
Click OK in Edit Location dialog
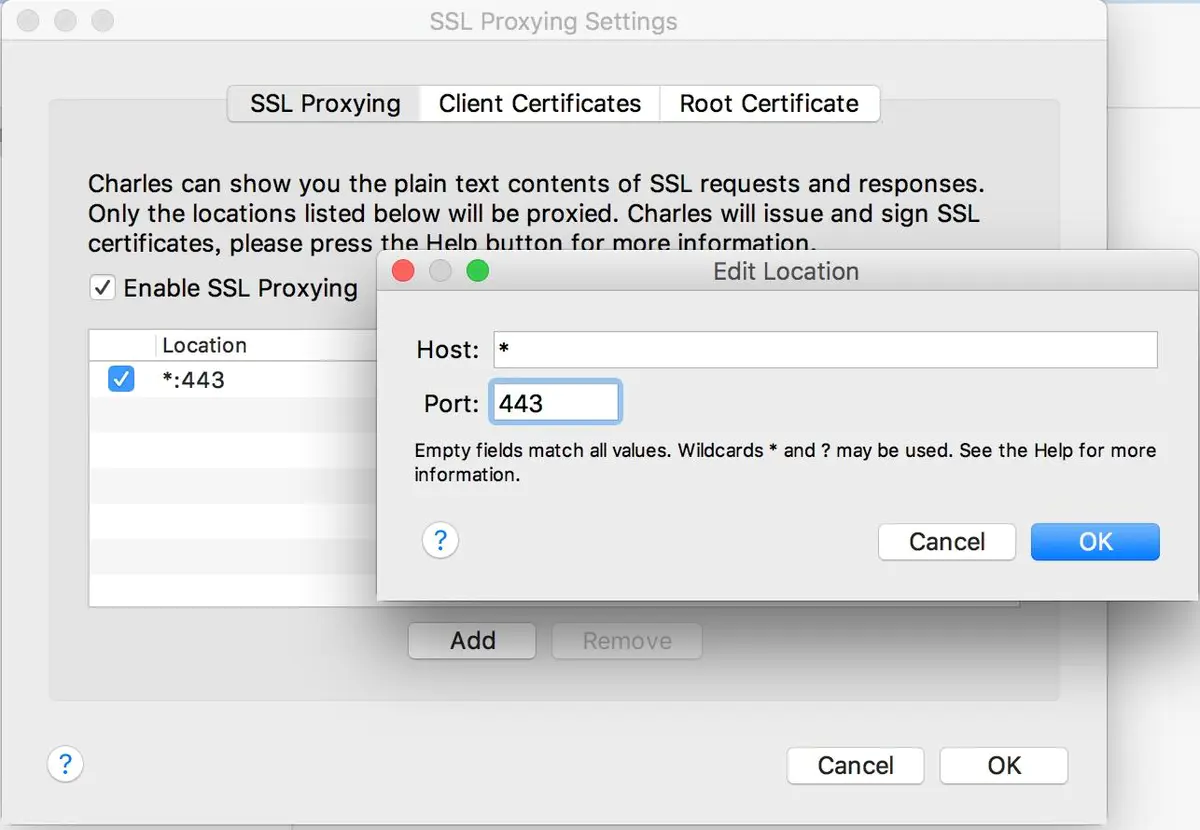tap(1095, 541)
